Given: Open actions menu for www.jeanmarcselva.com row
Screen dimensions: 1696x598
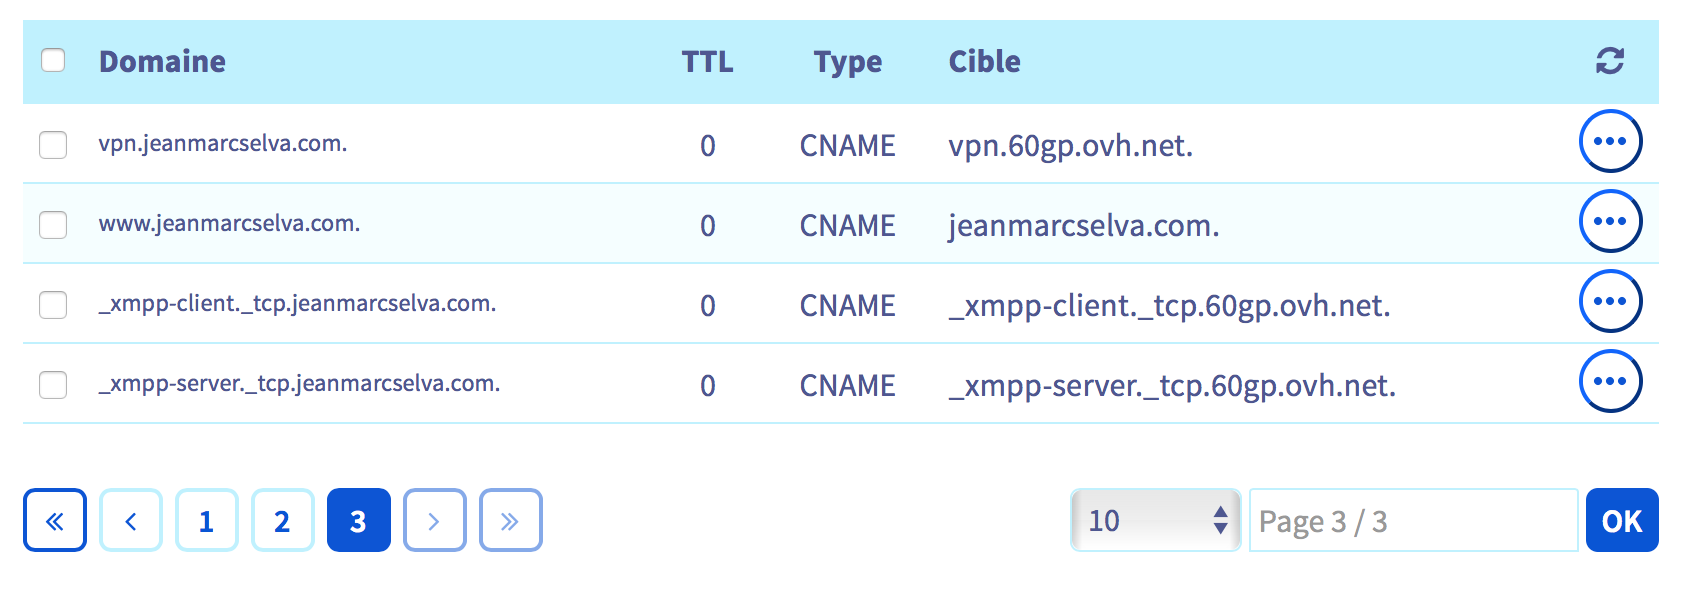Looking at the screenshot, I should pos(1610,222).
